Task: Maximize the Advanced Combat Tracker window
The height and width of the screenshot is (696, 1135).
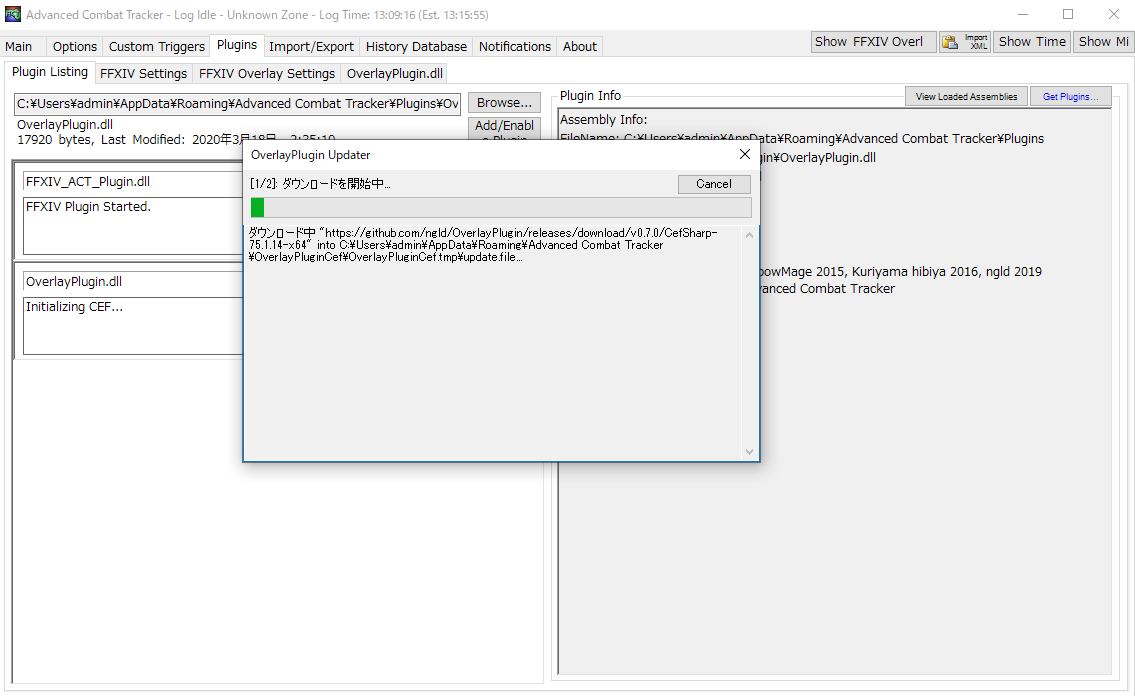Action: pyautogui.click(x=1068, y=14)
